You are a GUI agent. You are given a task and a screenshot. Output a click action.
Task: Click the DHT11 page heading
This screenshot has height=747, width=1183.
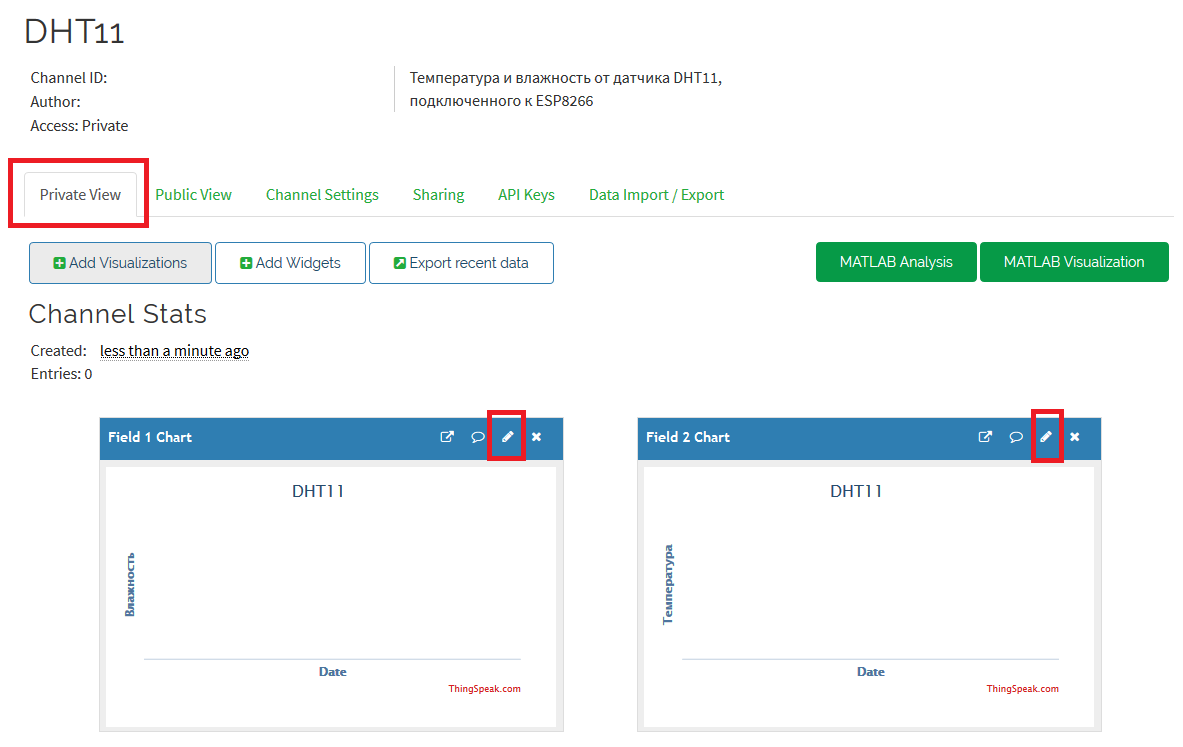coord(74,32)
